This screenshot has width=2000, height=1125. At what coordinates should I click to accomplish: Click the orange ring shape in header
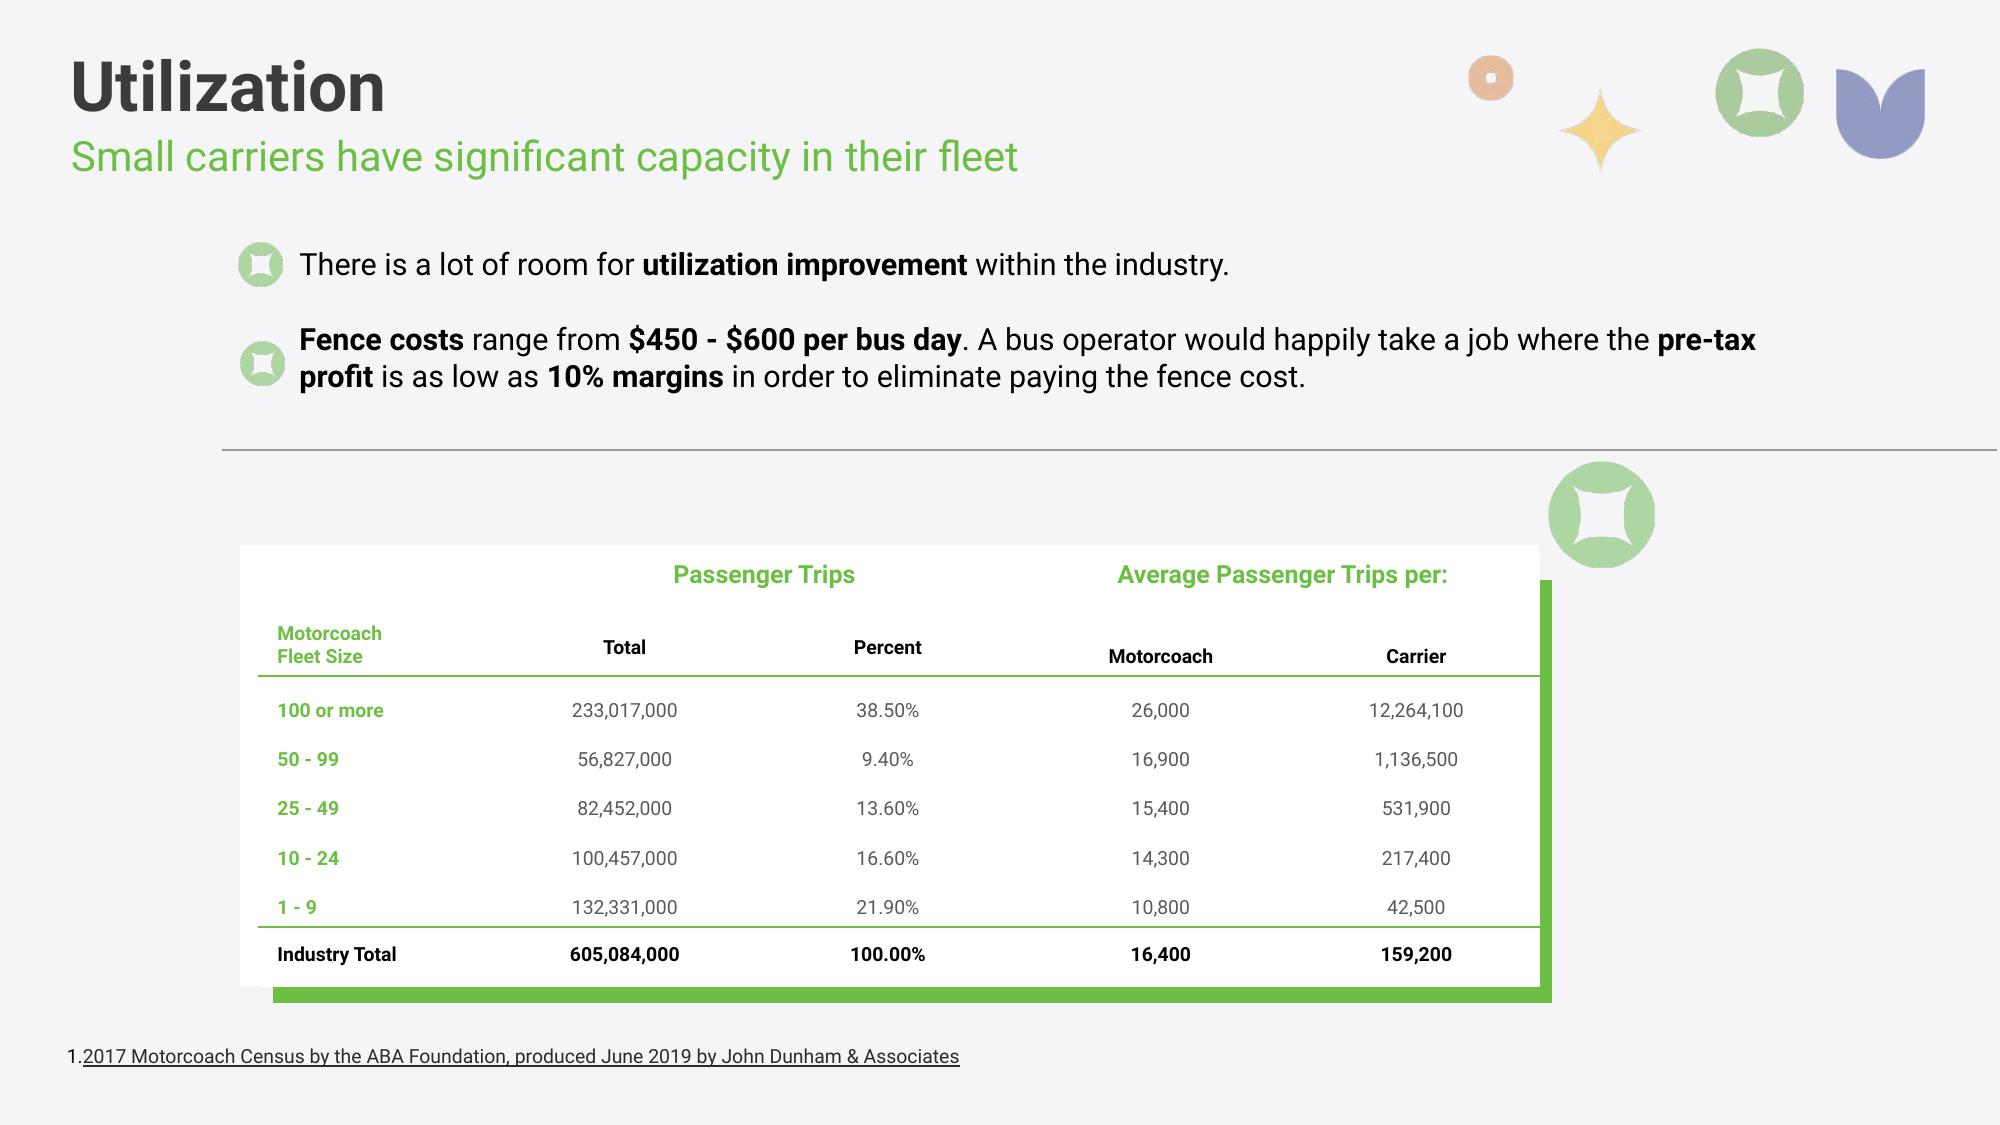coord(1491,78)
